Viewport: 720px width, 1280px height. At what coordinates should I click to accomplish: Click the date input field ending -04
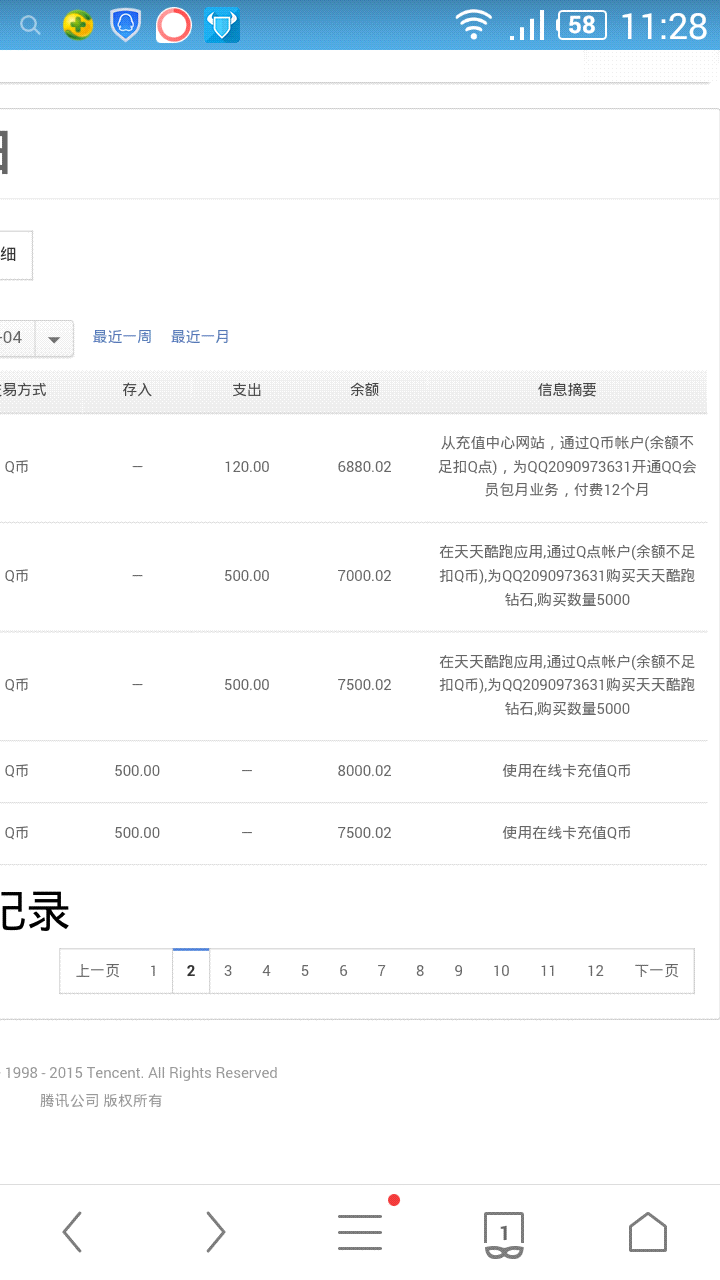click(x=17, y=339)
